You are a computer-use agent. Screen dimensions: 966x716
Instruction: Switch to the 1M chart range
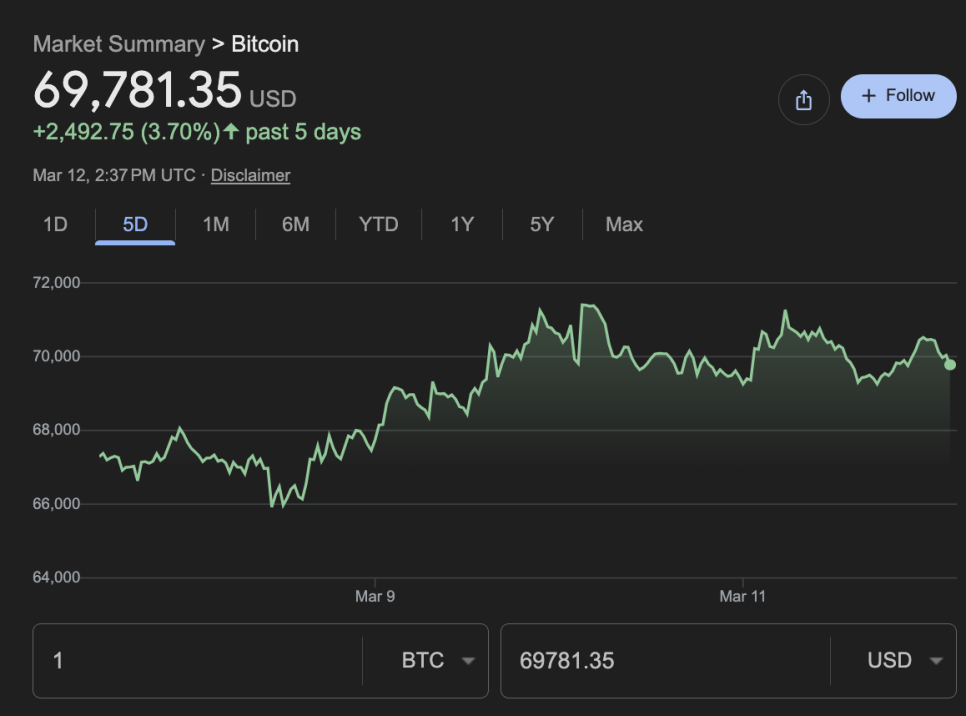(216, 225)
